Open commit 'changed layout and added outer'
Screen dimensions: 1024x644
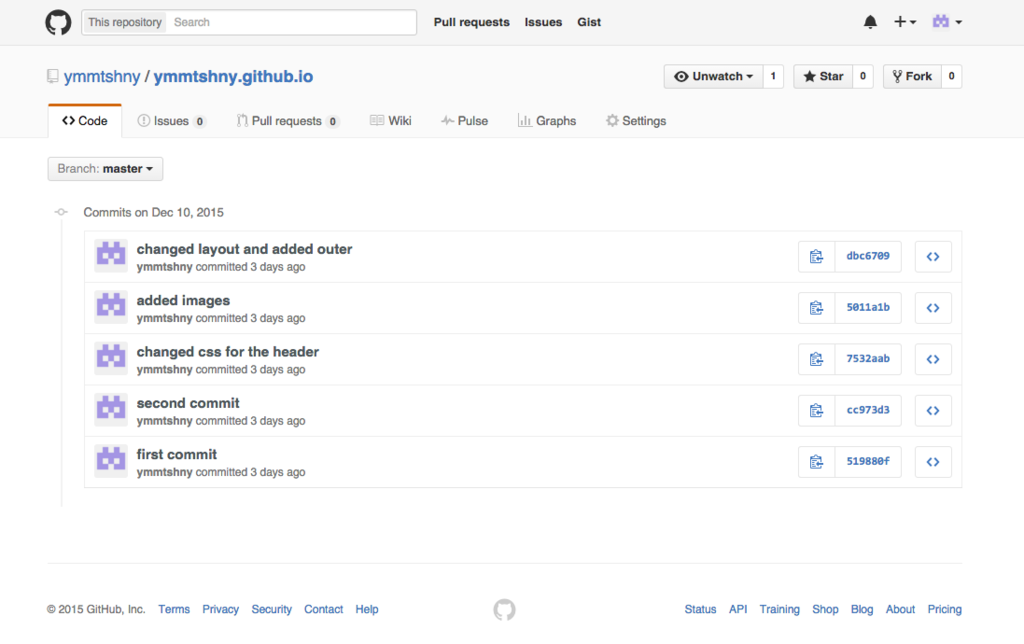click(244, 249)
